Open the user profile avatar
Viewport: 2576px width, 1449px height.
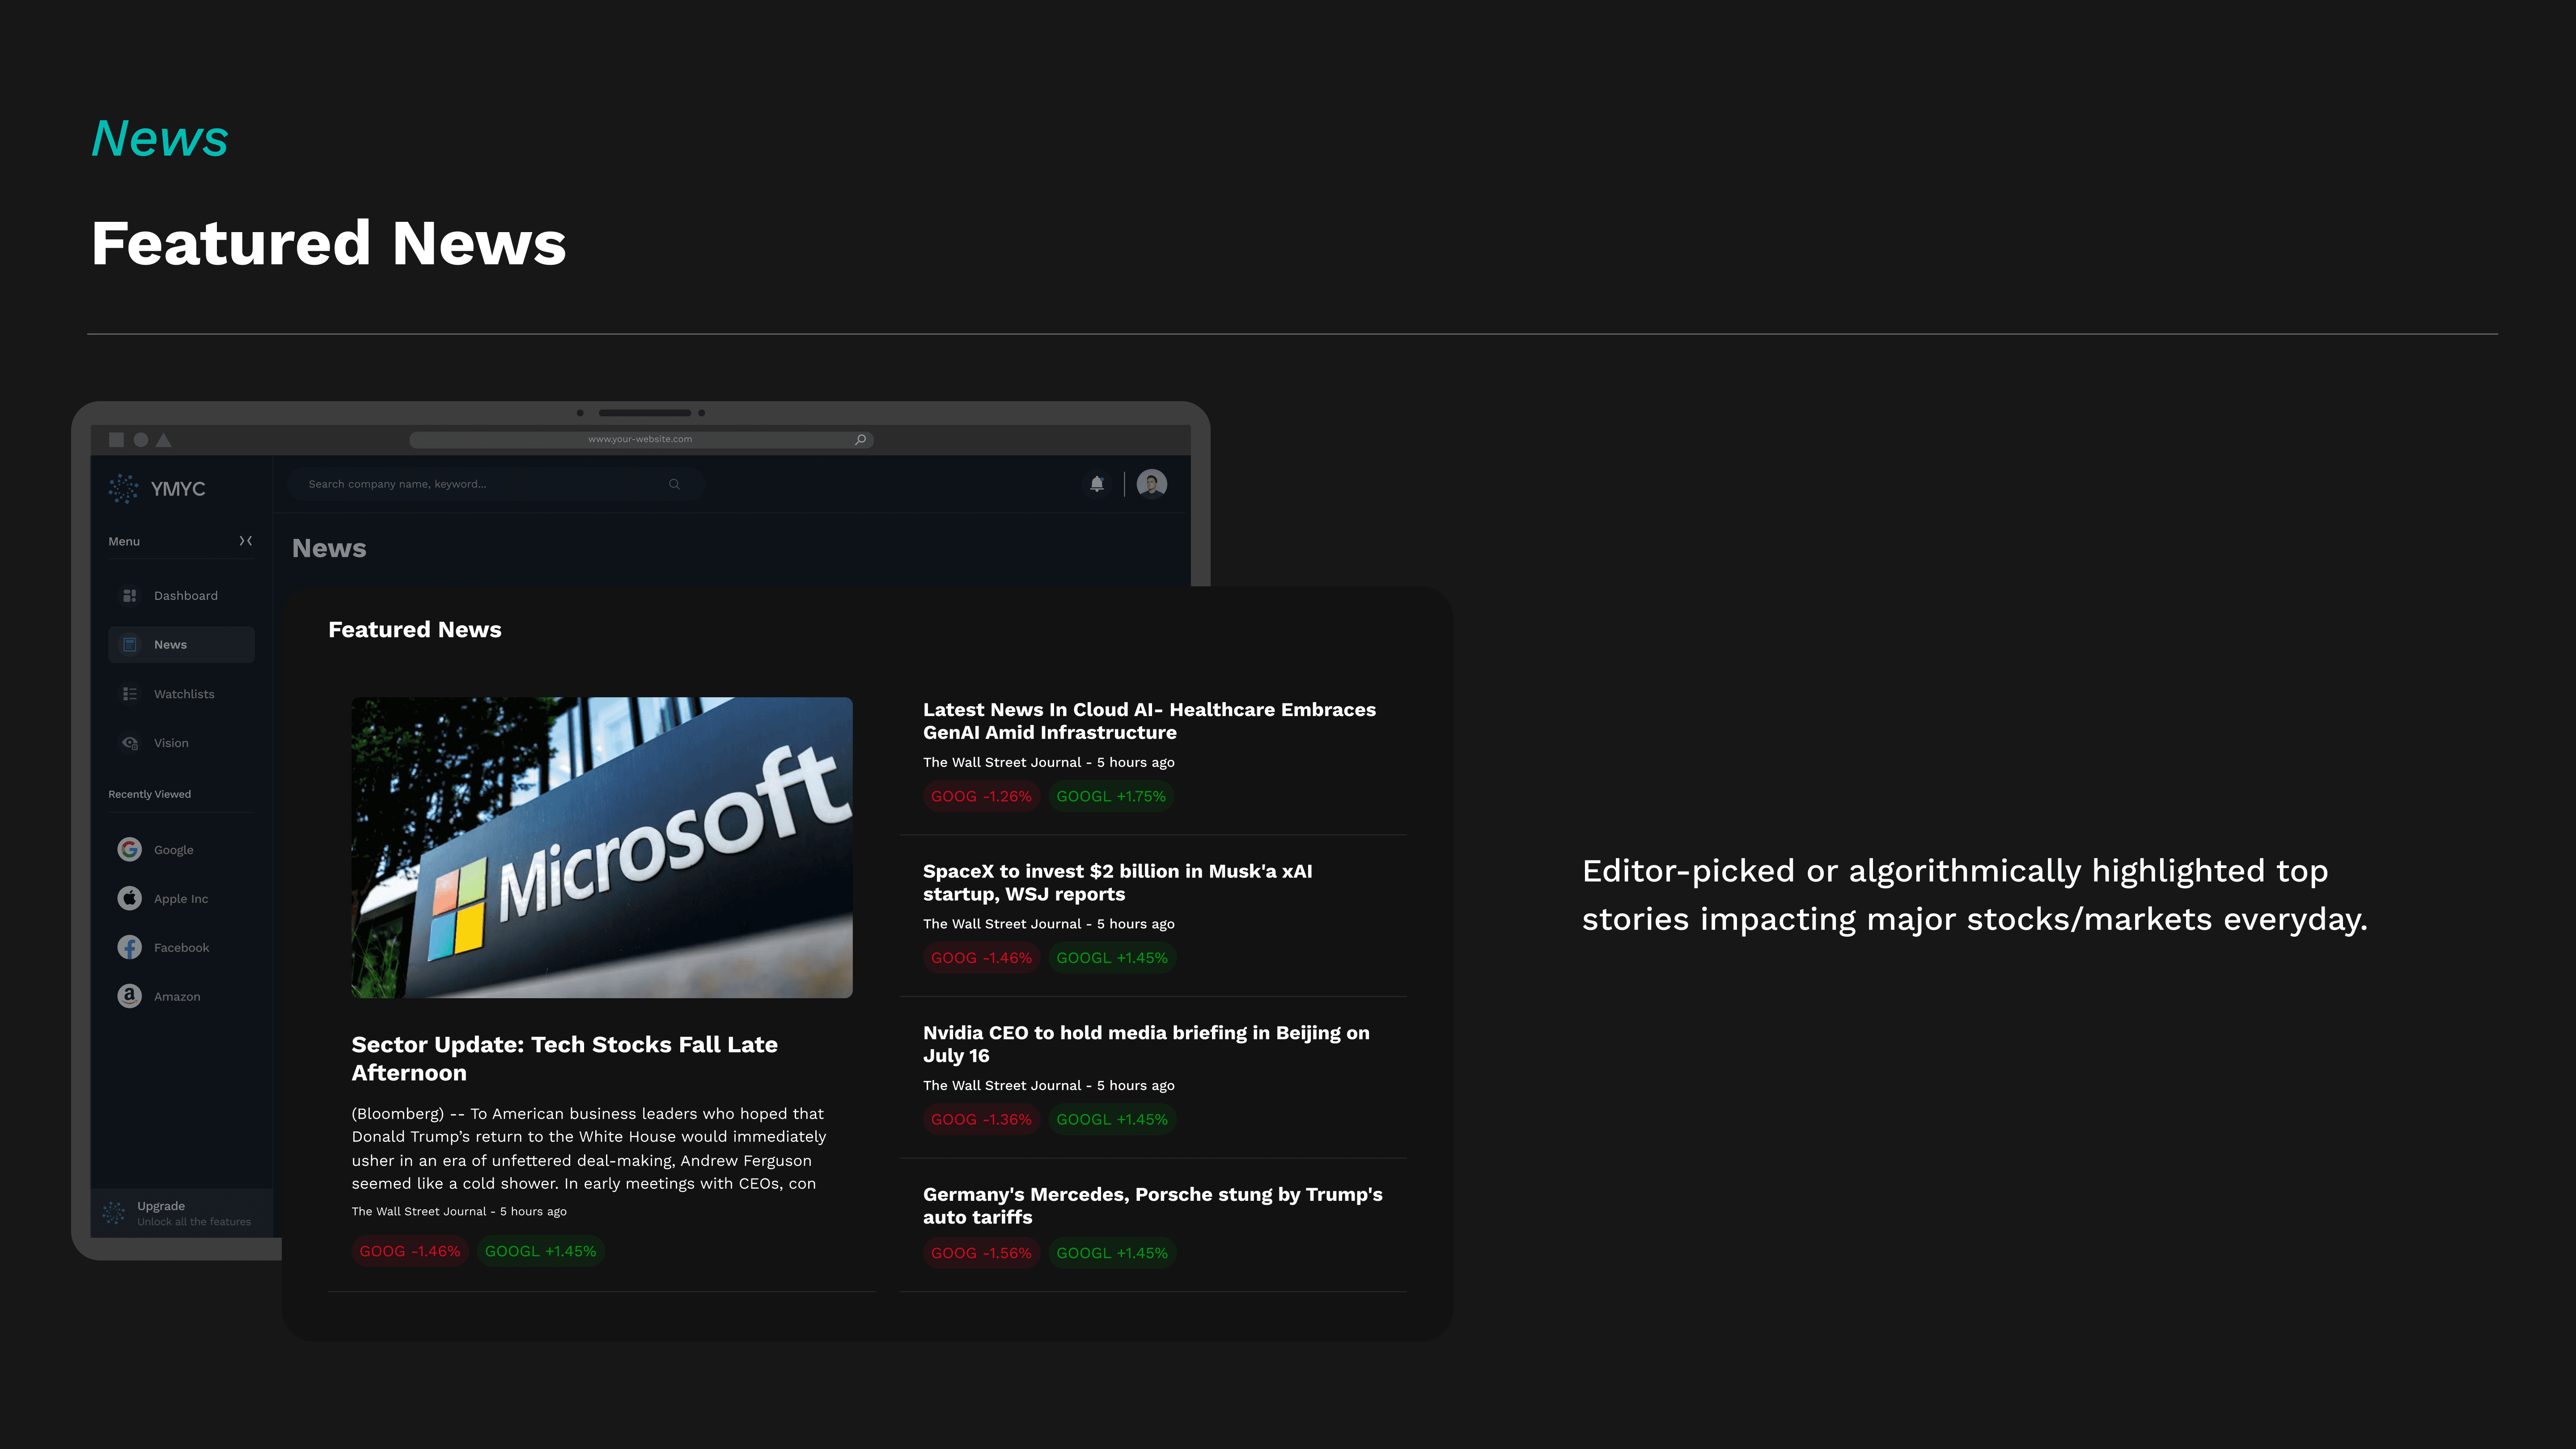pos(1152,484)
